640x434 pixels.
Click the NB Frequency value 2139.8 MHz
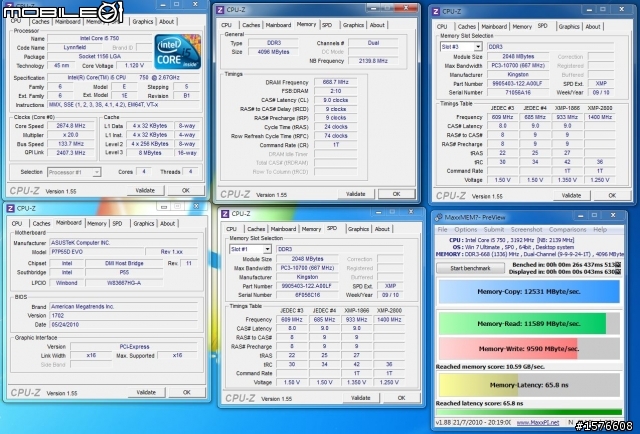point(373,61)
